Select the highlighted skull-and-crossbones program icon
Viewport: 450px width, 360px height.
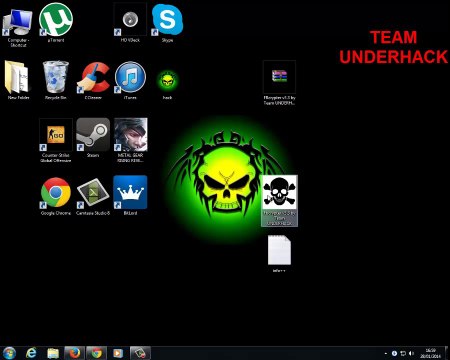[279, 200]
